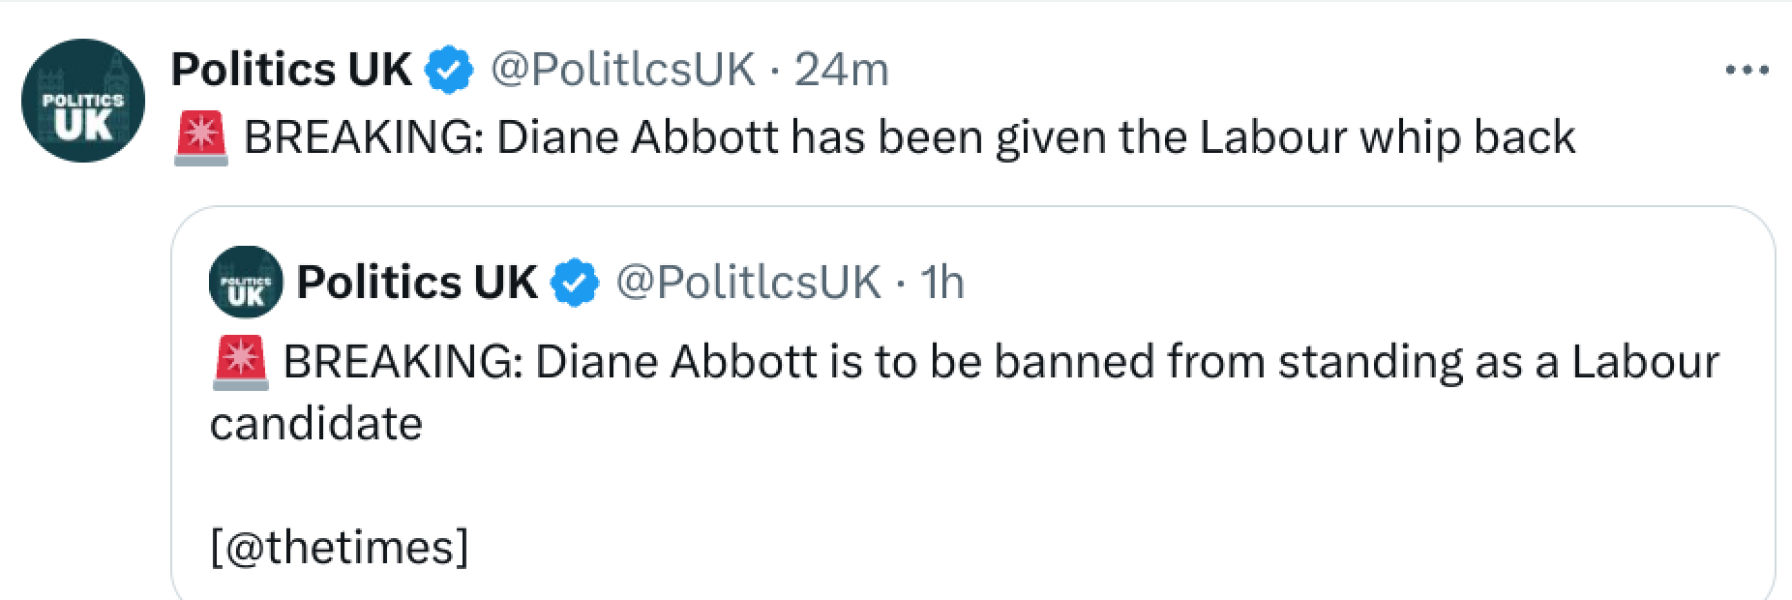Click the Politics UK name in the quoted tweet
The height and width of the screenshot is (600, 1792).
417,283
